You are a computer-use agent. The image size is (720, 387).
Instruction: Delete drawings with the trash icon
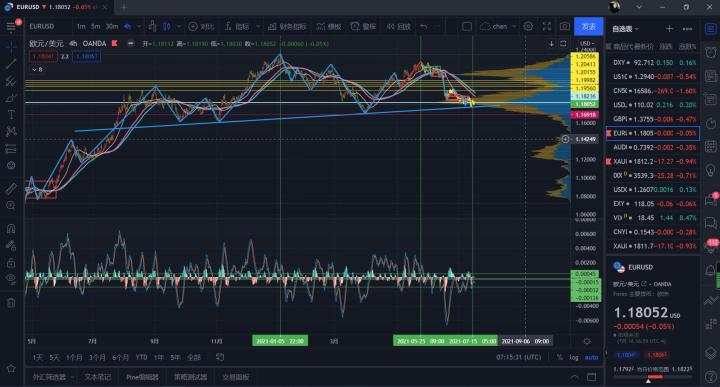pyautogui.click(x=11, y=303)
